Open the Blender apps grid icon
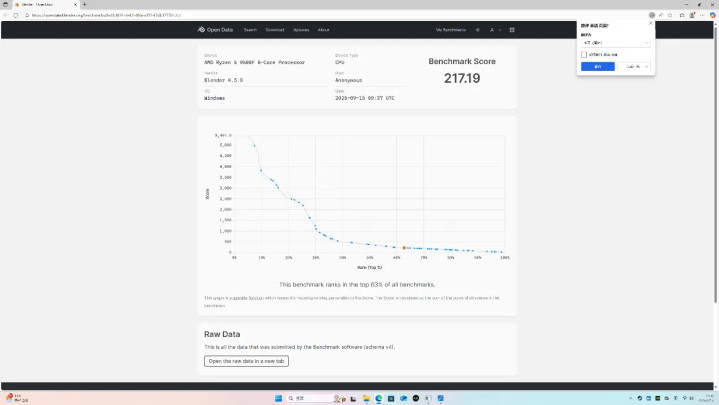The height and width of the screenshot is (405, 719). (512, 30)
